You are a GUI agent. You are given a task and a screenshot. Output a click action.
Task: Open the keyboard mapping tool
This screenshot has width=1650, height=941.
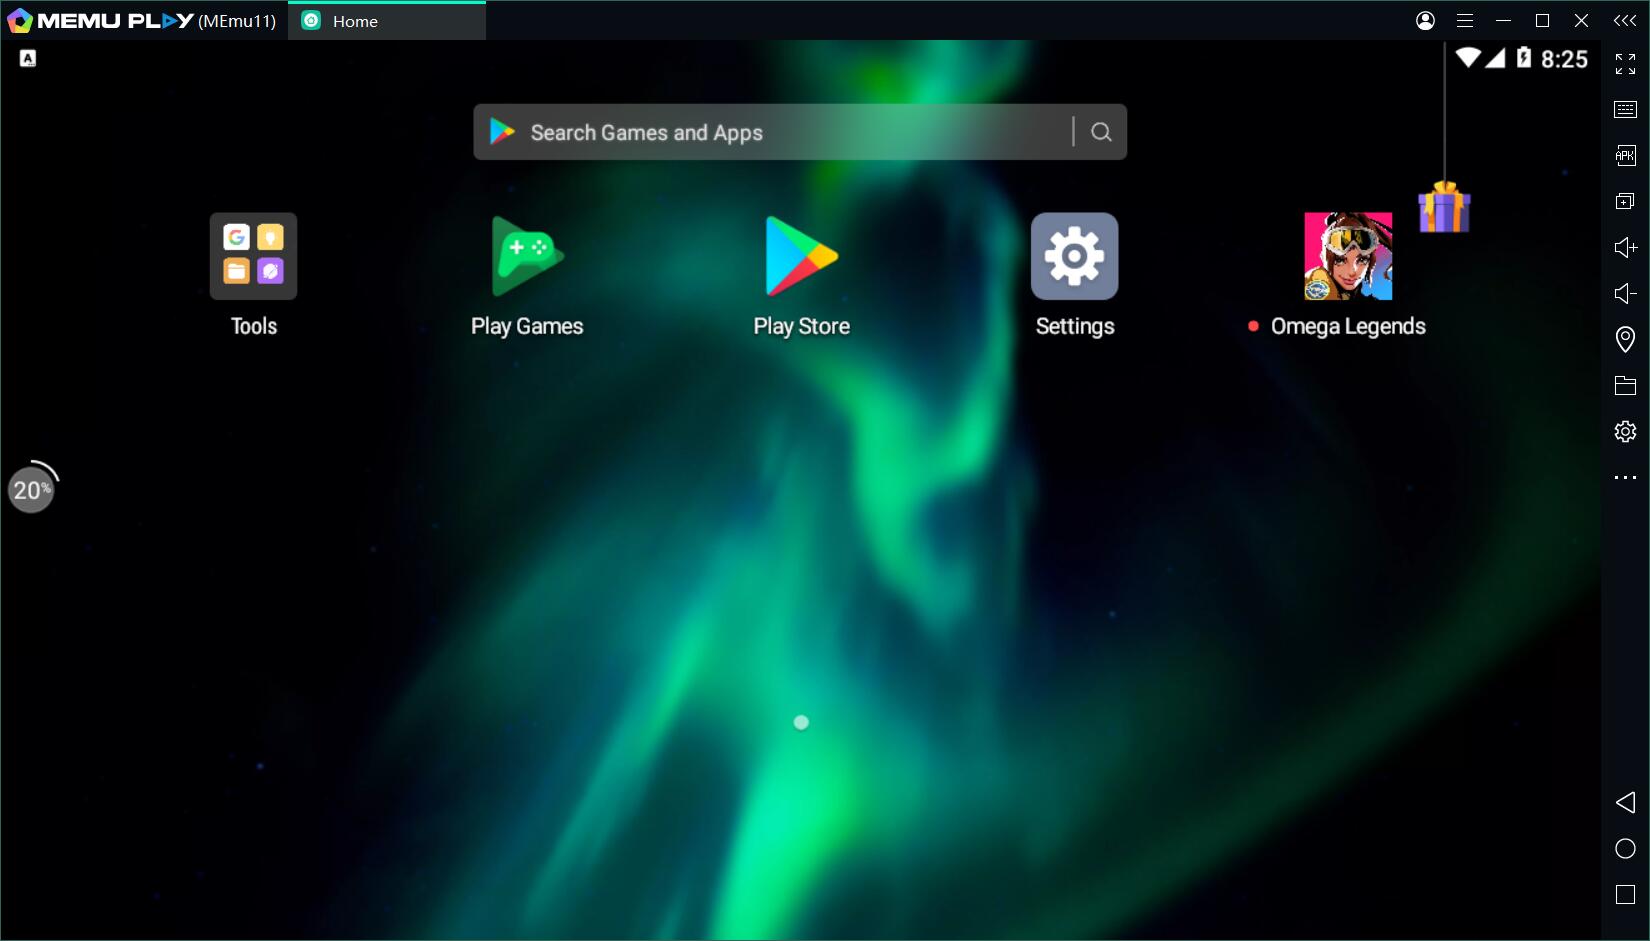[x=1625, y=110]
